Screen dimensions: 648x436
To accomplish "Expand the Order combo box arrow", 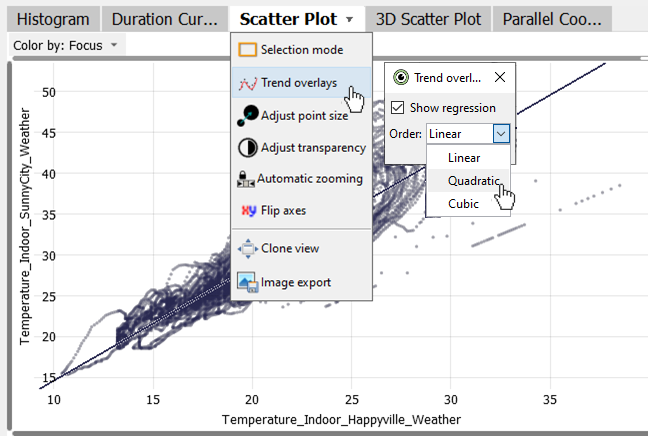I will (x=502, y=133).
